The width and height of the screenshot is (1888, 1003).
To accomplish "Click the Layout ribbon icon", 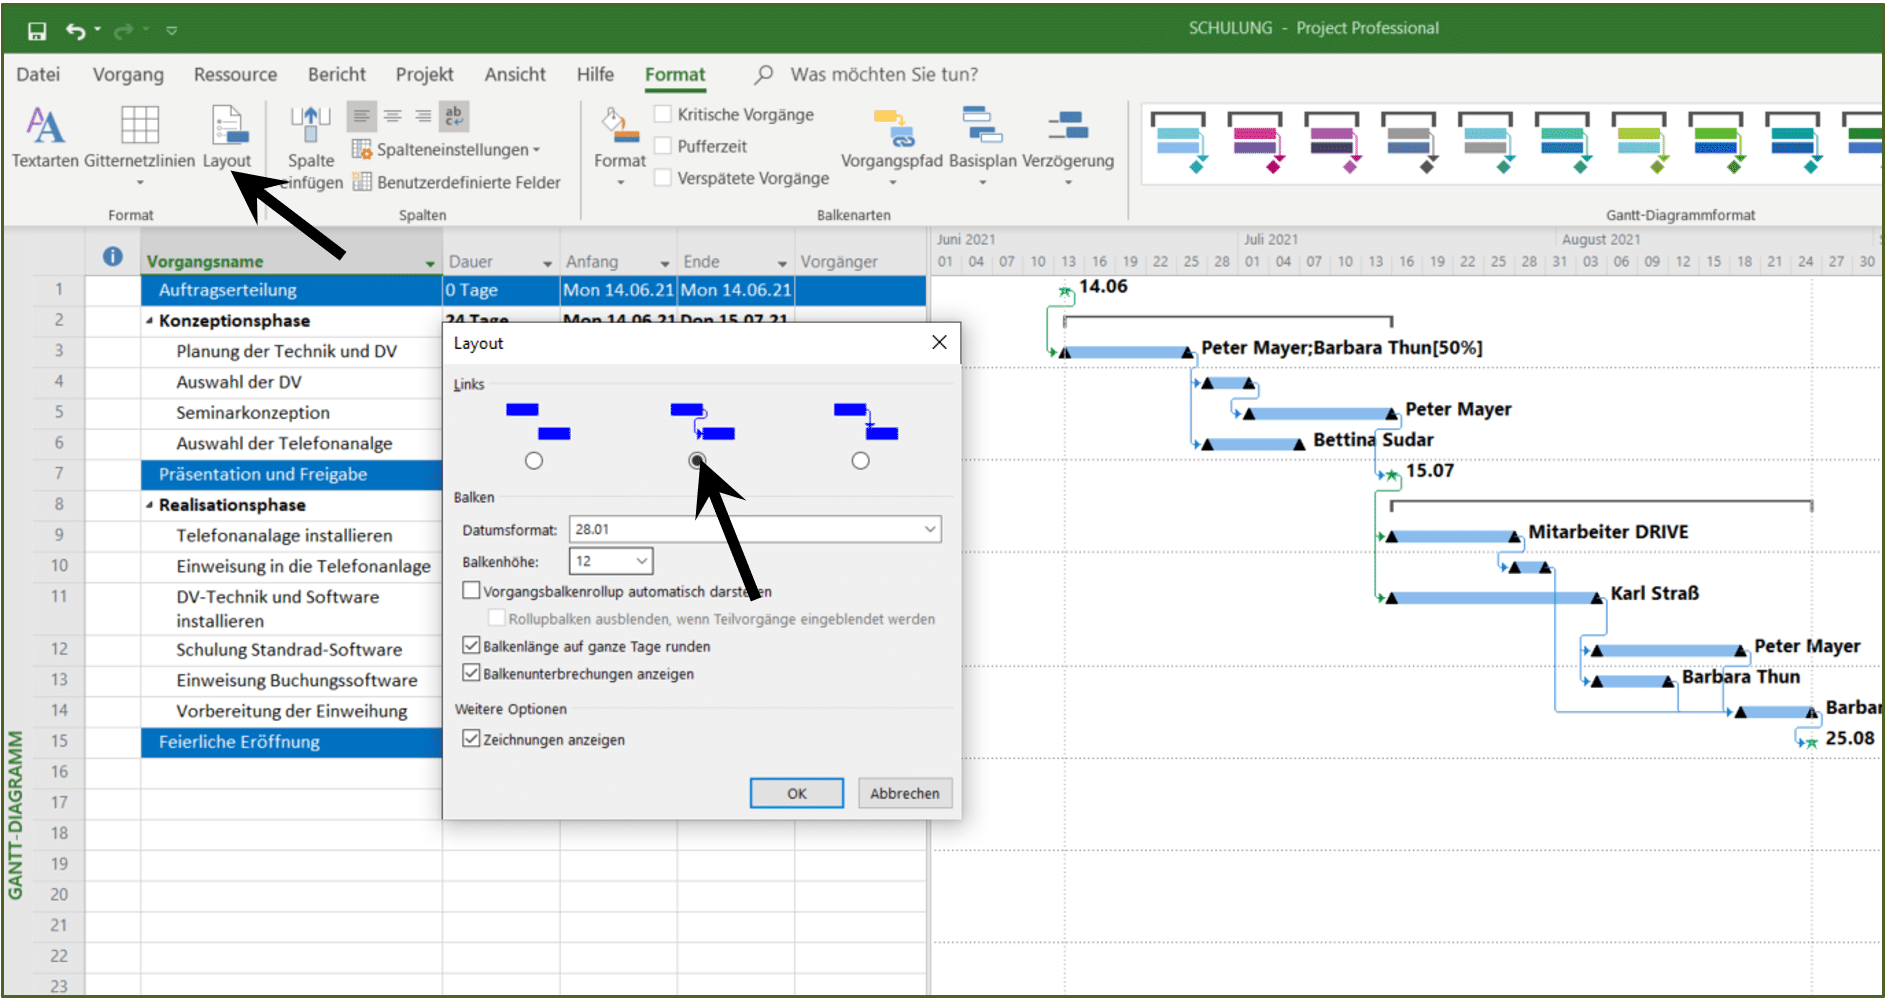I will pos(229,126).
